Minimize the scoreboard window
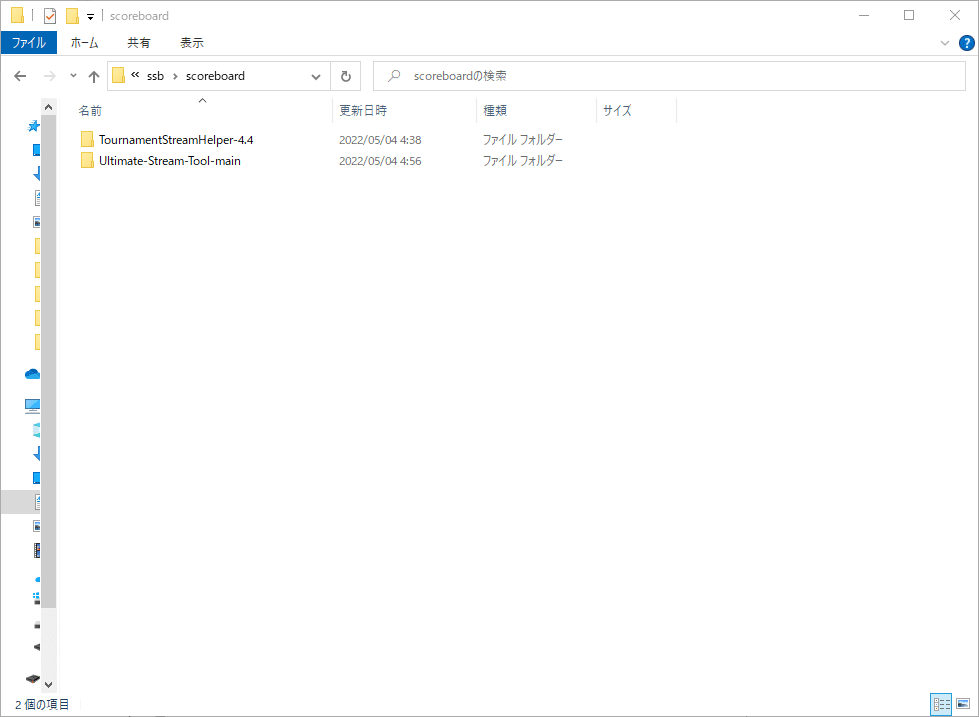979x717 pixels. point(864,16)
